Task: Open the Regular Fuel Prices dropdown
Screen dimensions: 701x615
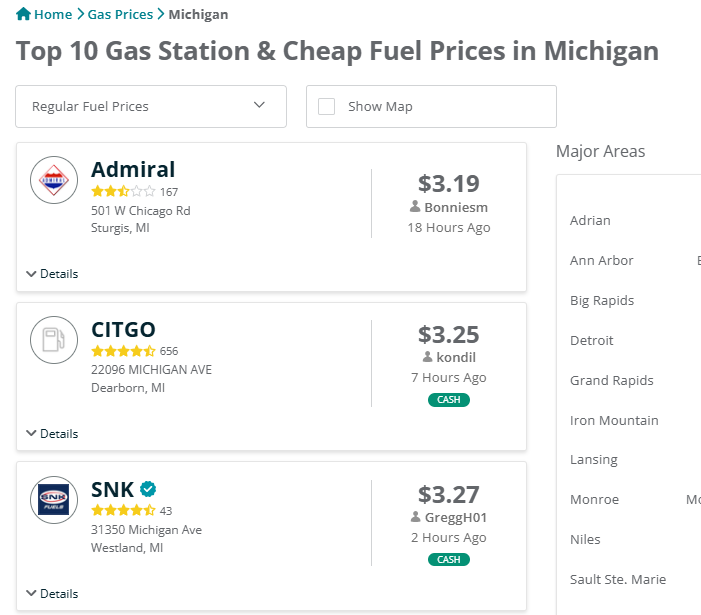Action: [x=151, y=106]
